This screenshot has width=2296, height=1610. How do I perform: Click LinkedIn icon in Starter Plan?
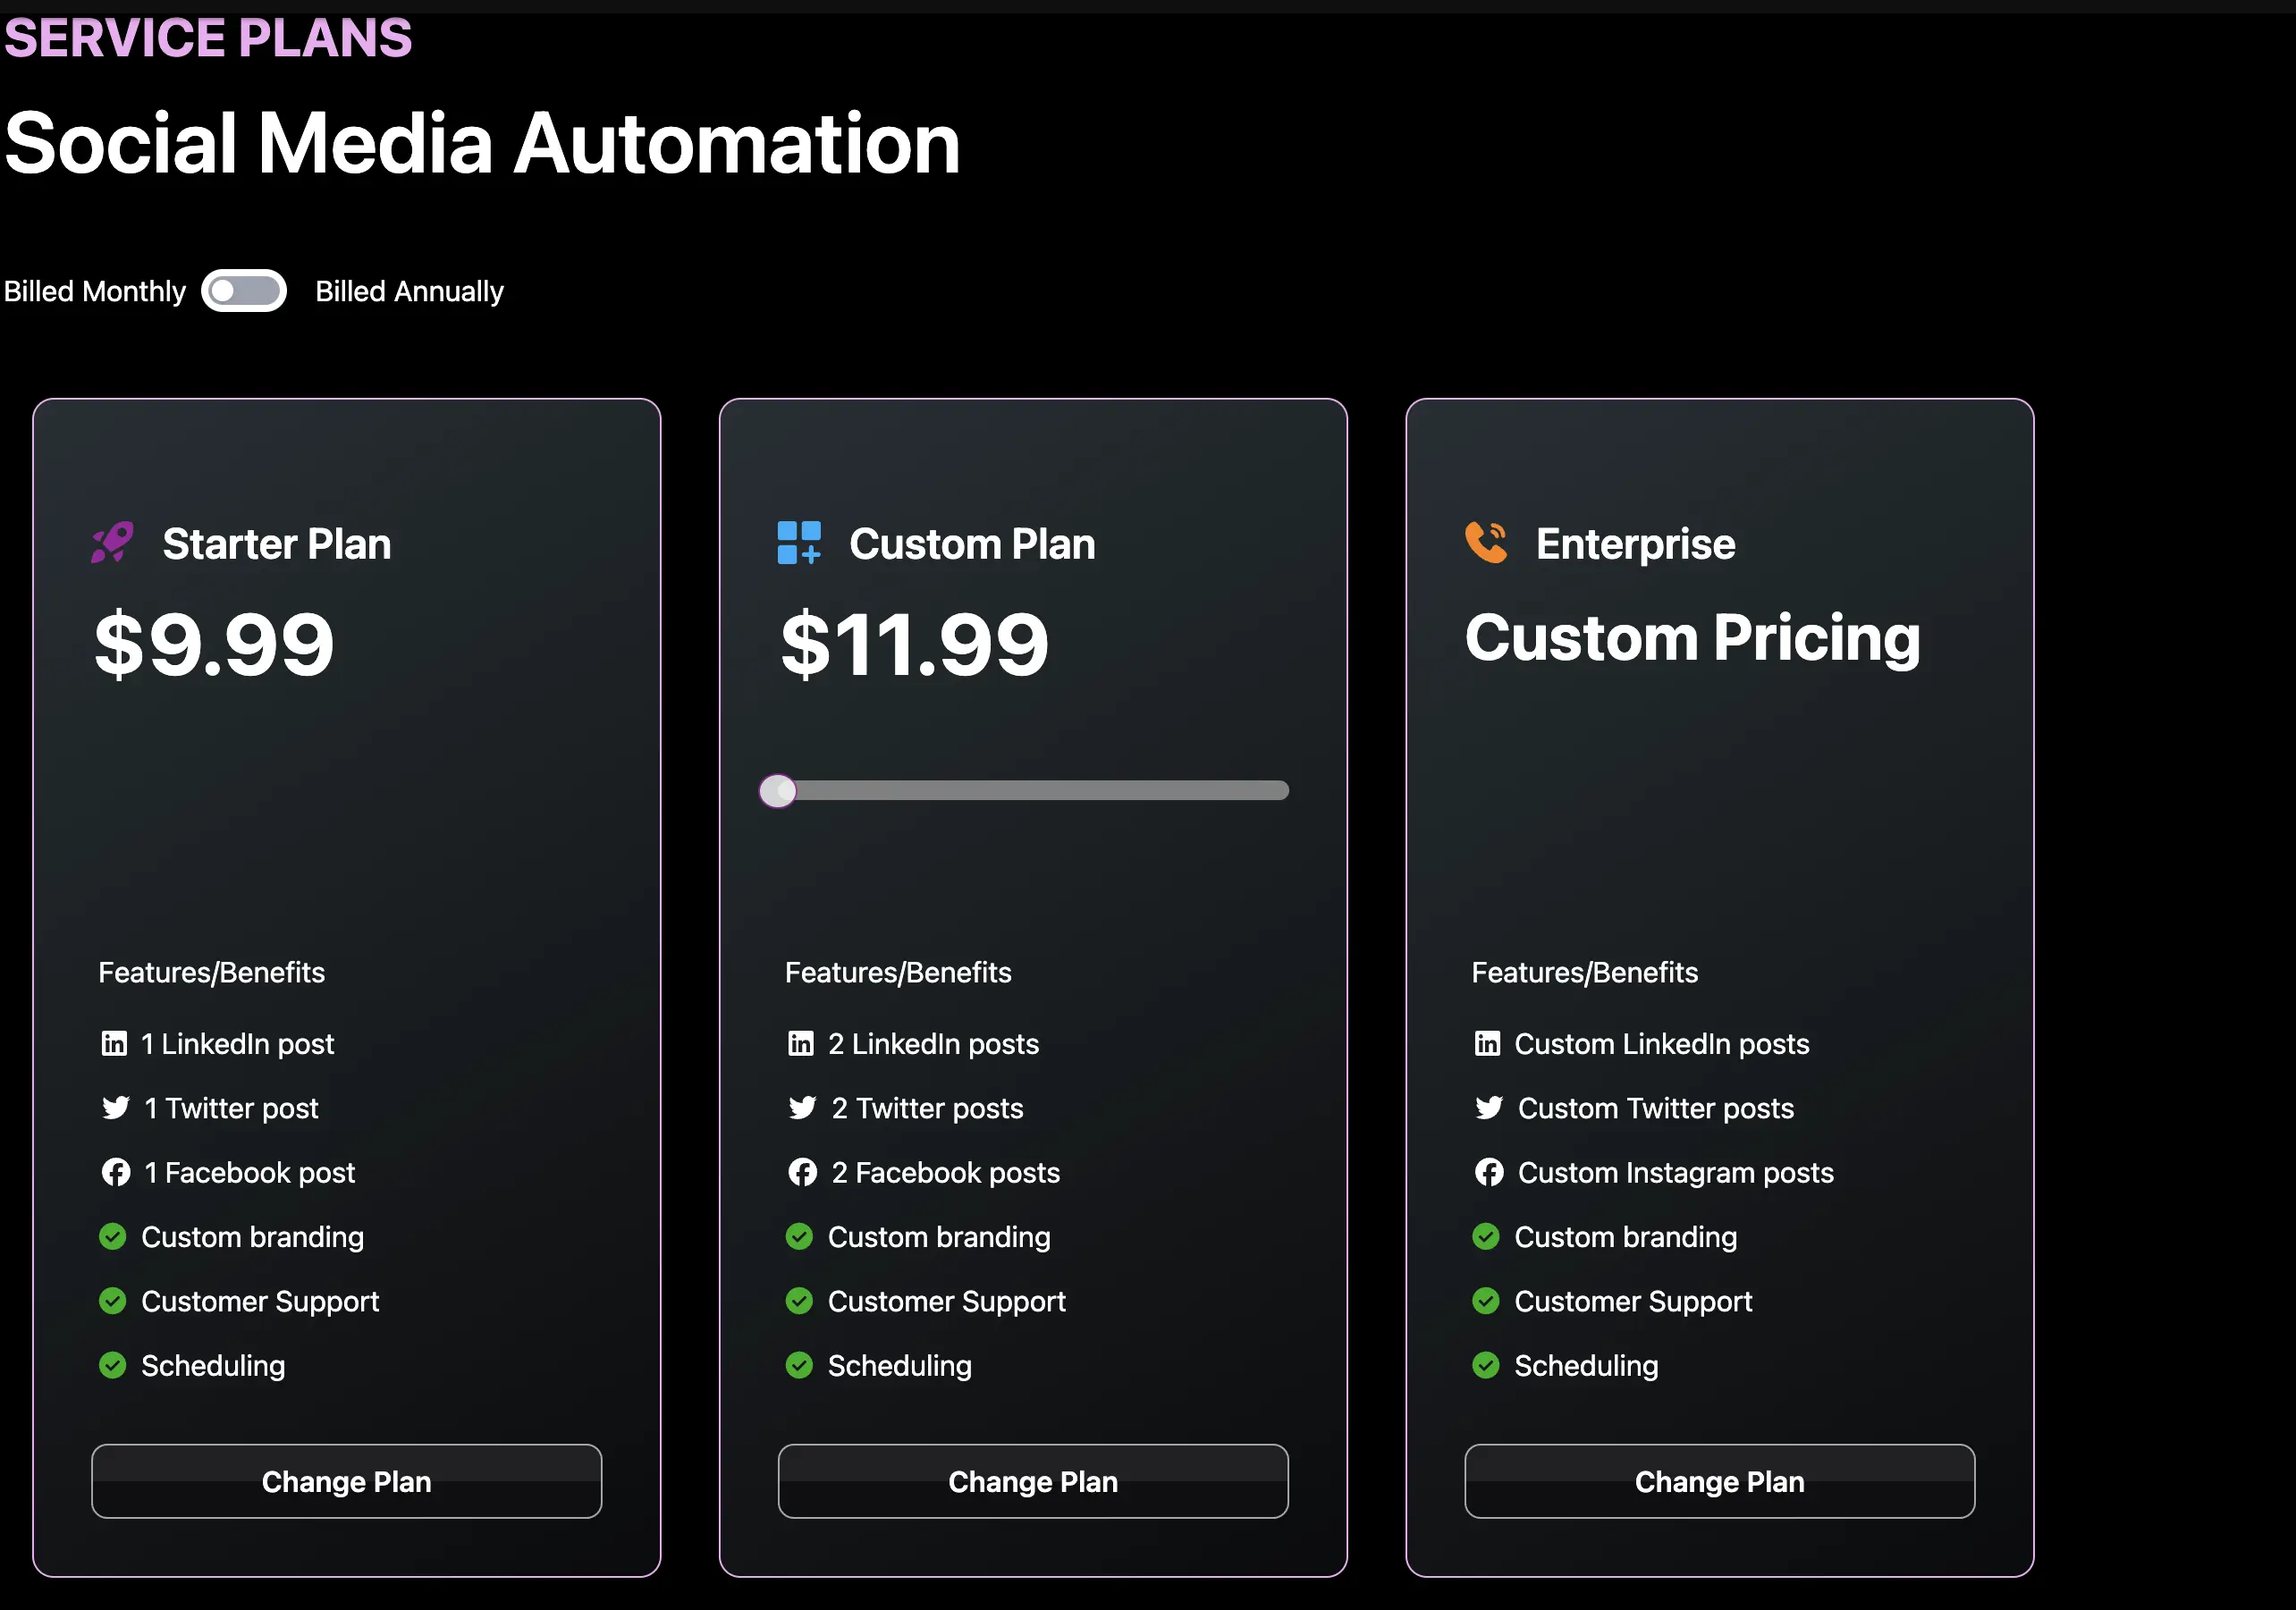point(114,1043)
